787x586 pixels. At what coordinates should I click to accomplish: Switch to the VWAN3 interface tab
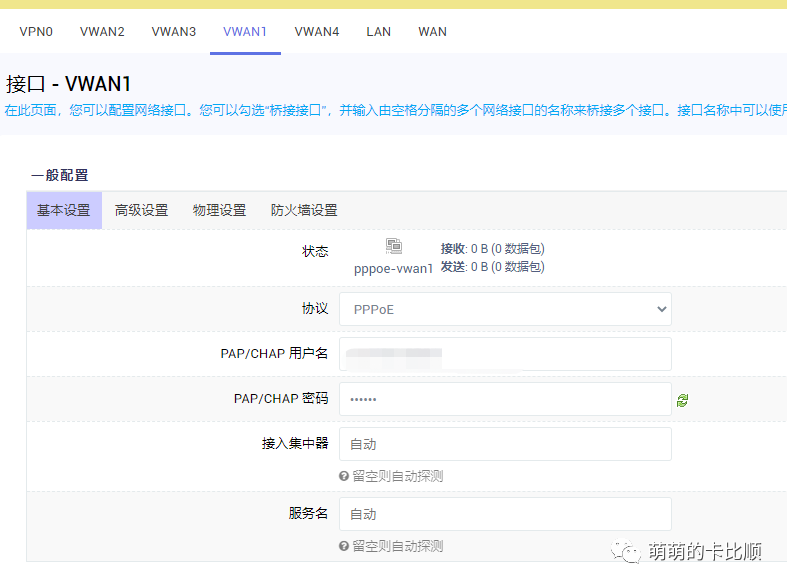174,32
